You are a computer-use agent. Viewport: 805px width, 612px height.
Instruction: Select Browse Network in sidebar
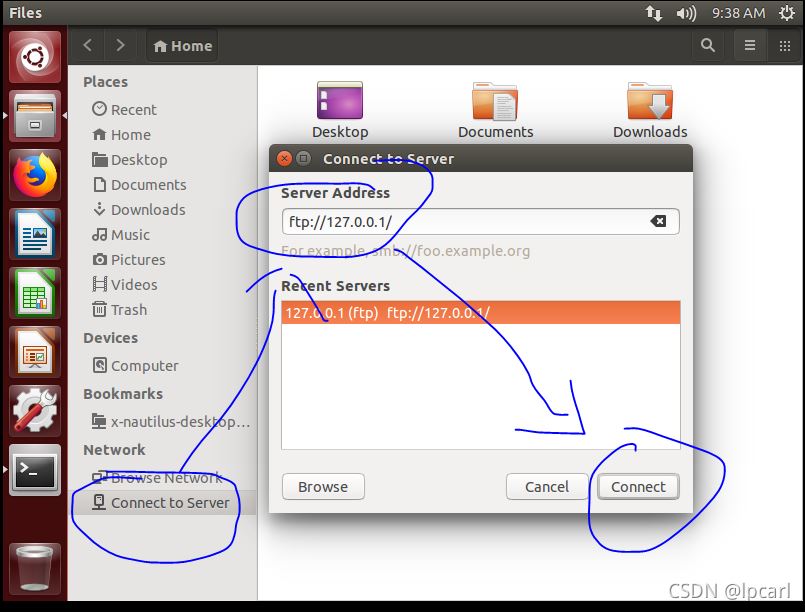tap(162, 477)
